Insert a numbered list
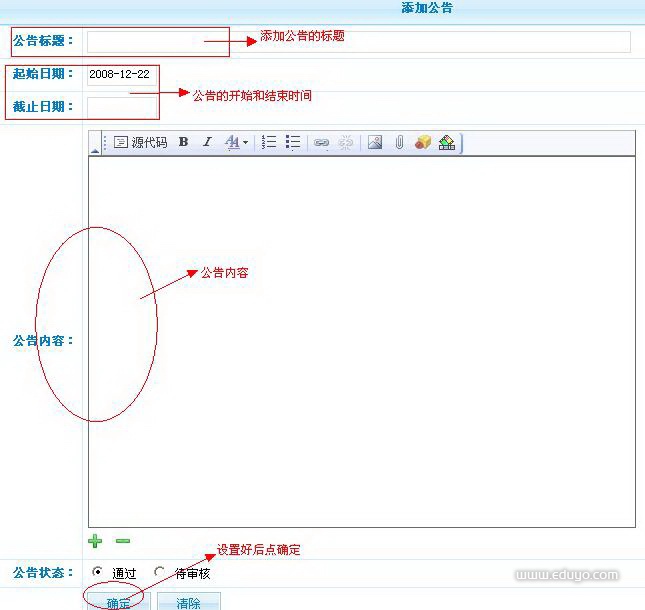Screen dimensions: 645x610 (x=269, y=143)
